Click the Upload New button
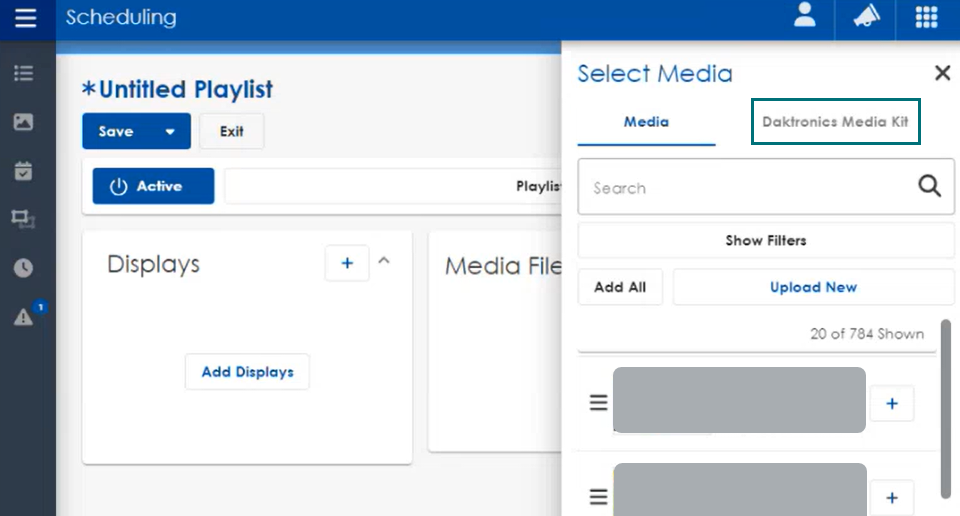Viewport: 960px width, 516px height. pyautogui.click(x=812, y=287)
